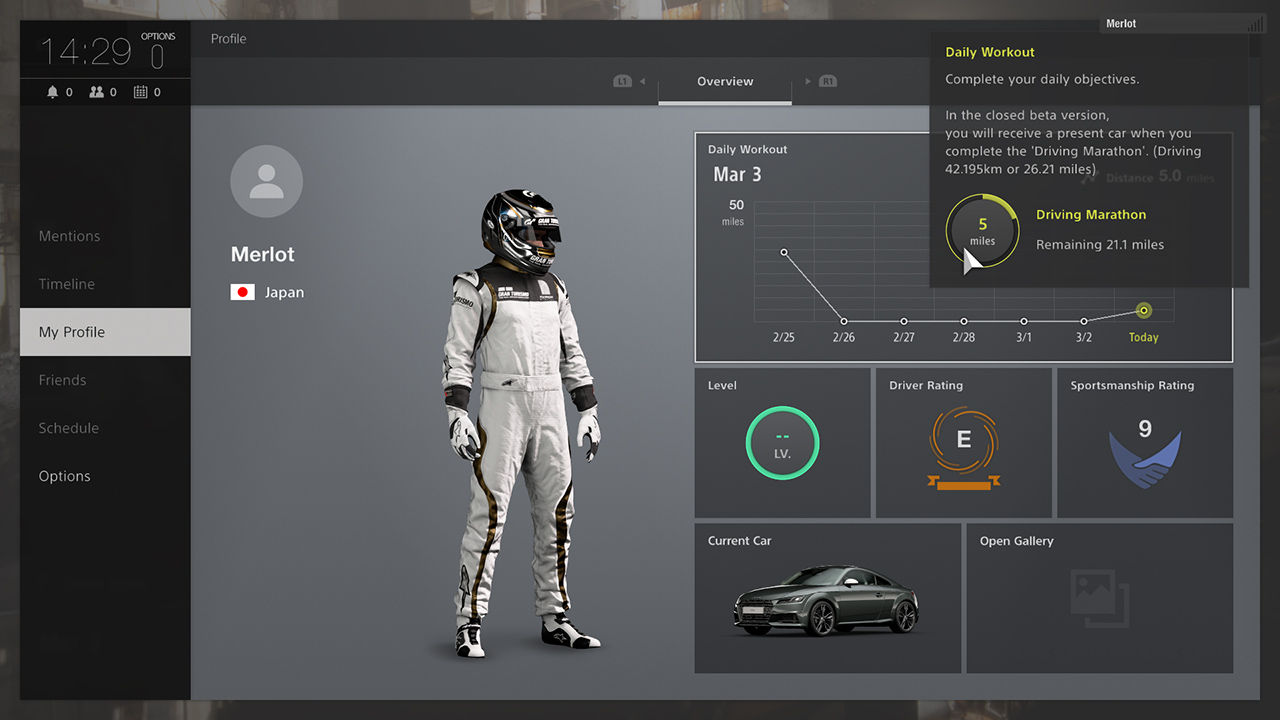
Task: Open the Driving Marathon link
Action: [1091, 214]
